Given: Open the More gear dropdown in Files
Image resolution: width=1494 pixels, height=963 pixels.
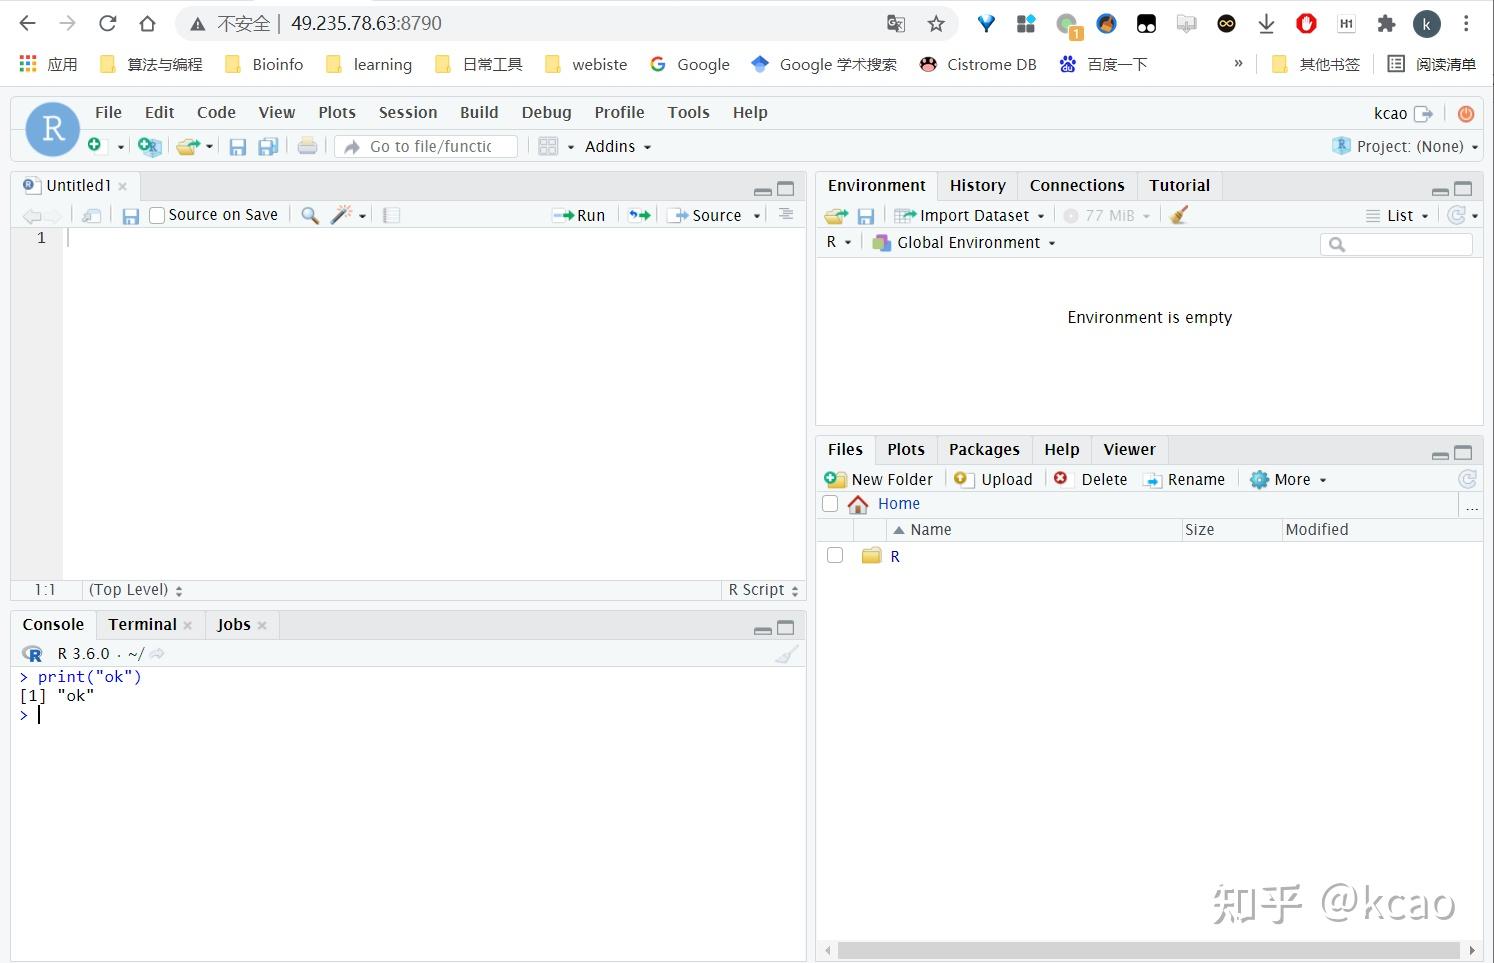Looking at the screenshot, I should [x=1288, y=479].
